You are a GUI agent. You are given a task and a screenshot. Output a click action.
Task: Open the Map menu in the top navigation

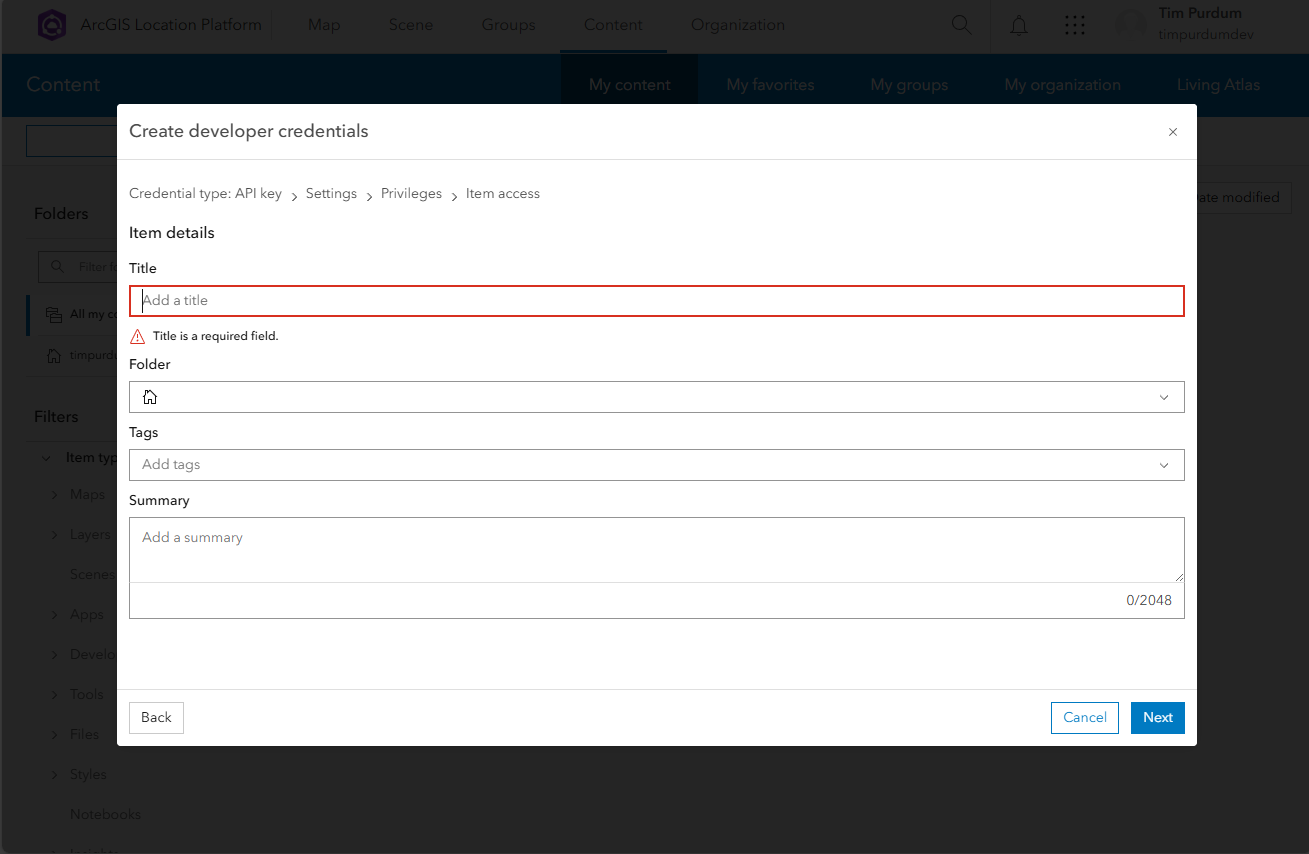click(324, 25)
